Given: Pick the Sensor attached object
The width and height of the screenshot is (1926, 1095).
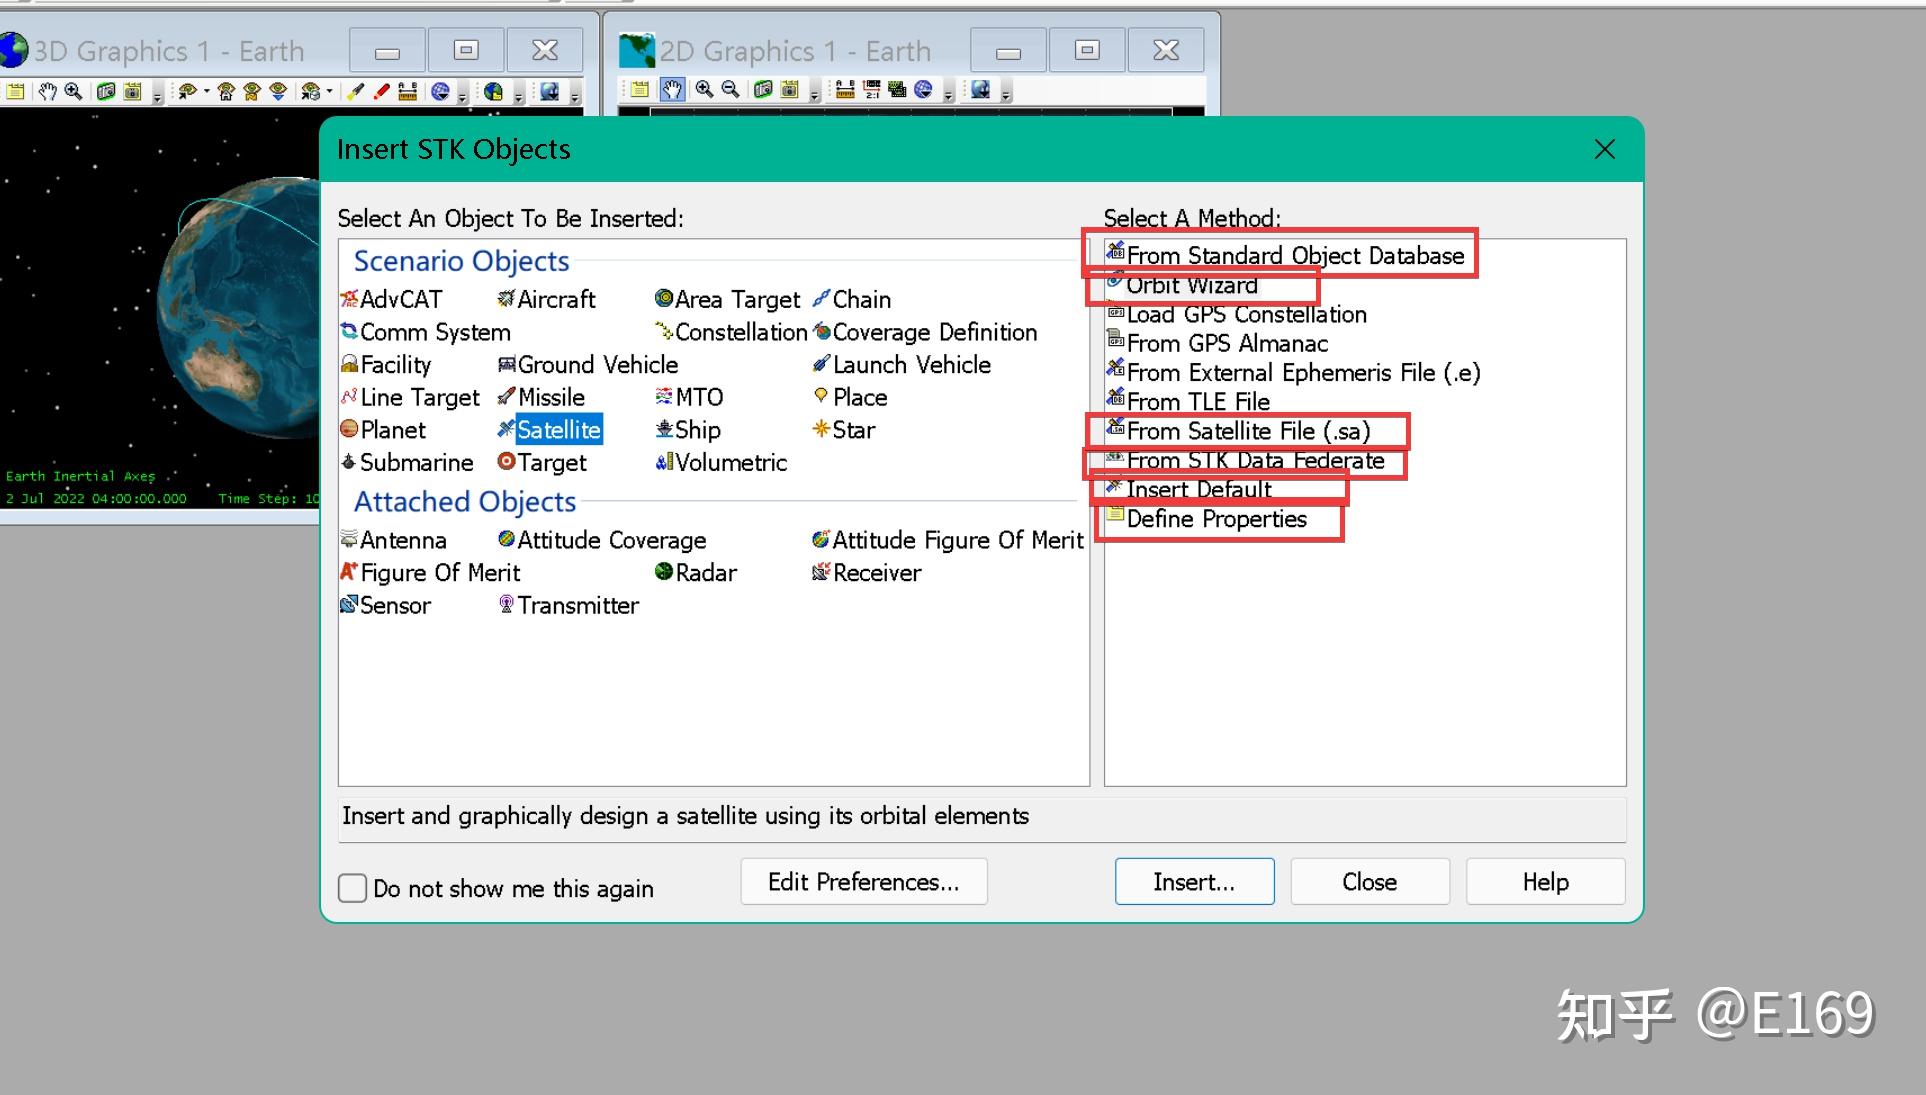Looking at the screenshot, I should (x=394, y=605).
